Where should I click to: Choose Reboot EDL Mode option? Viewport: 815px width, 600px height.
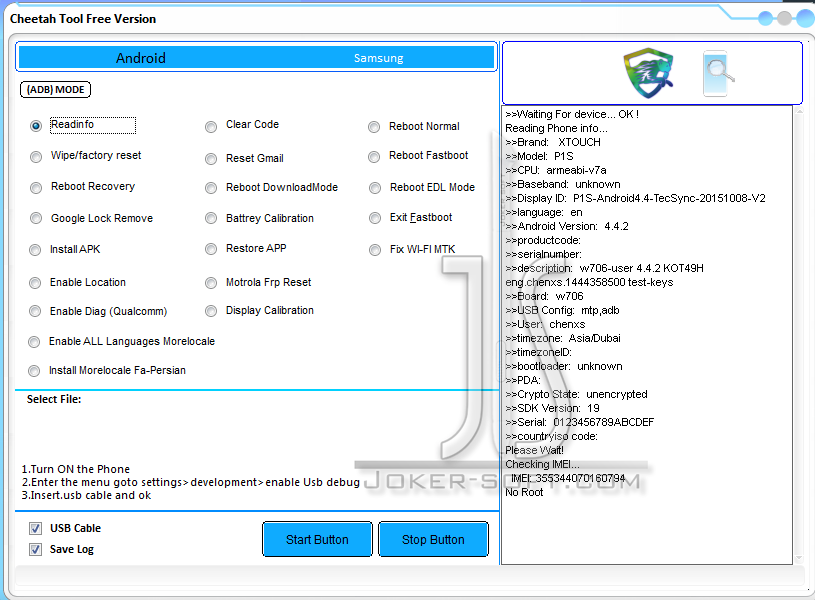pyautogui.click(x=375, y=188)
